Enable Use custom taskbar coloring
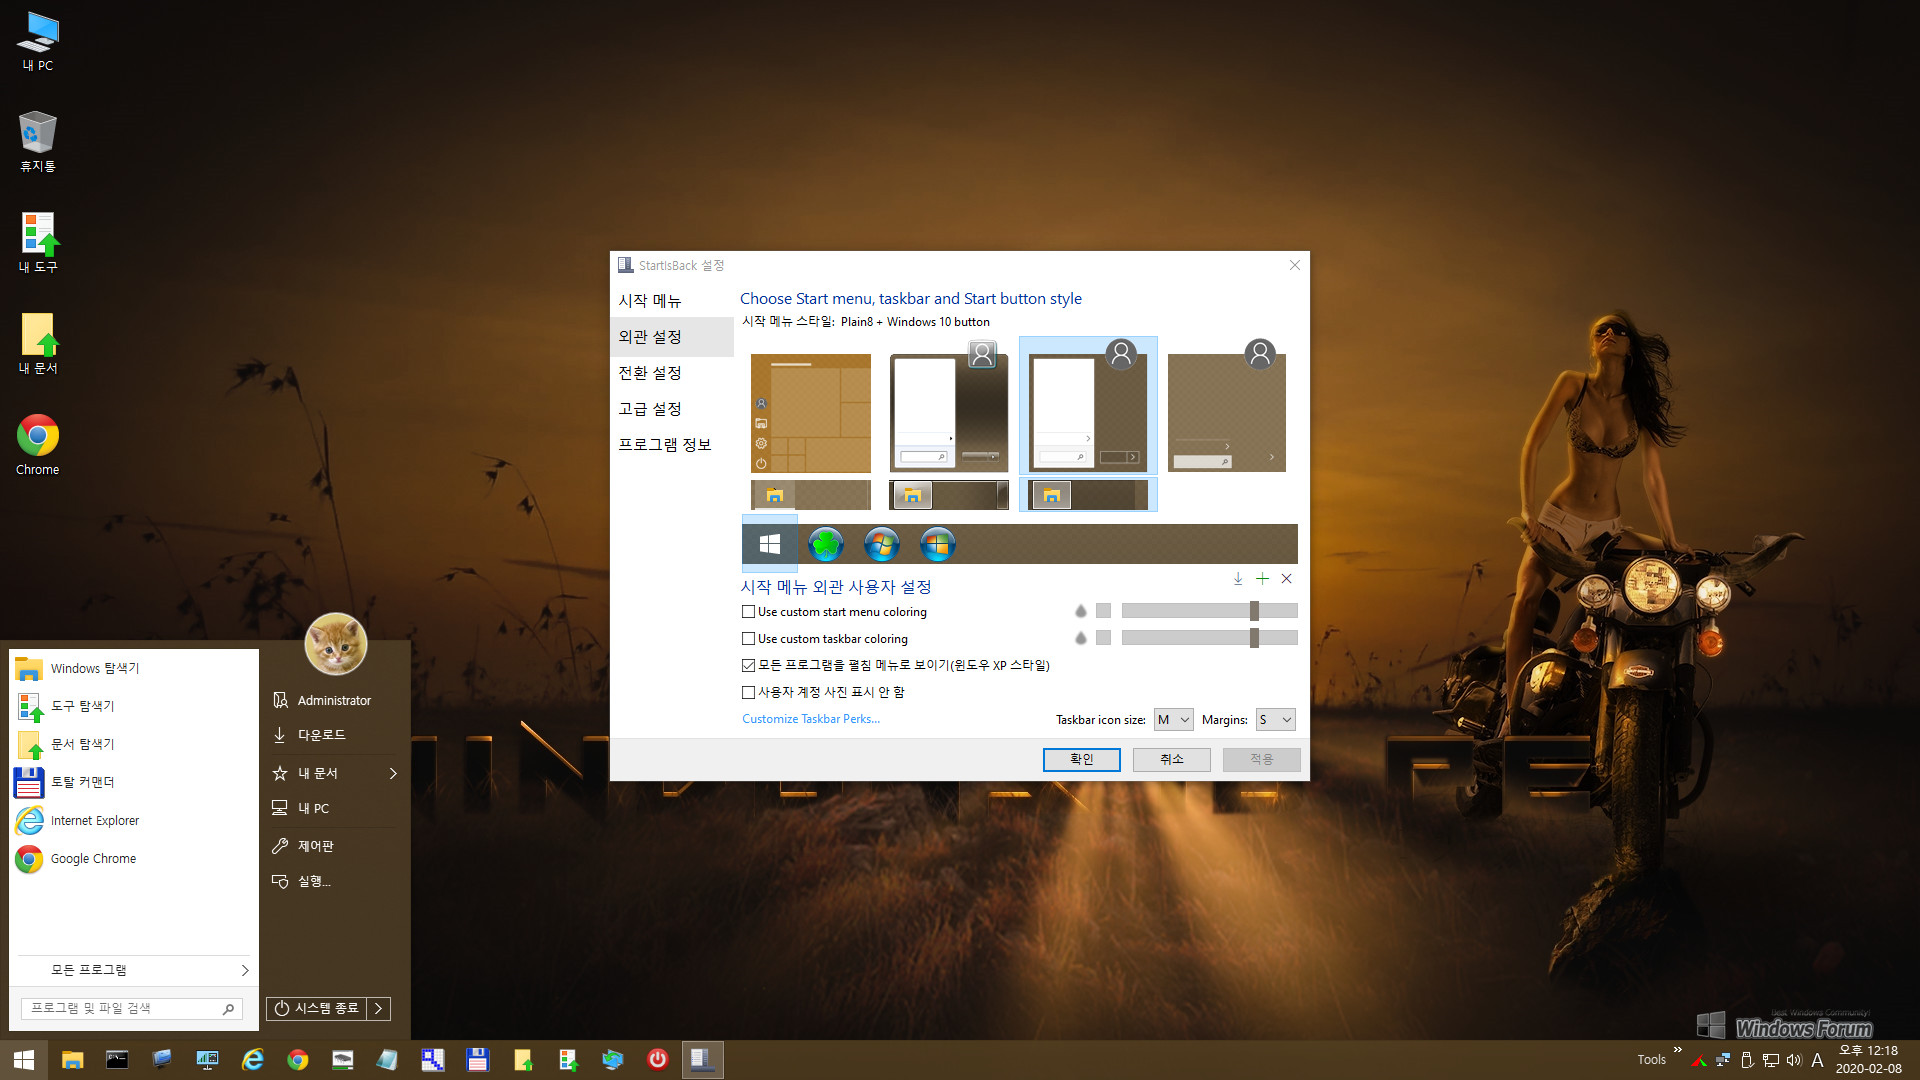The image size is (1920, 1080). click(x=748, y=639)
